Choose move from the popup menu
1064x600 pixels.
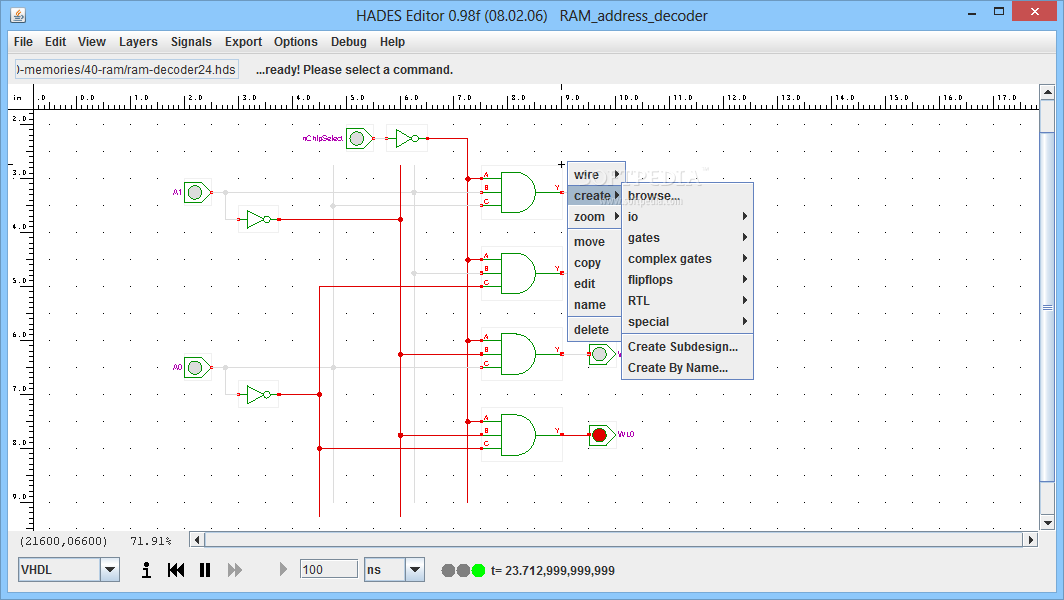(x=595, y=242)
